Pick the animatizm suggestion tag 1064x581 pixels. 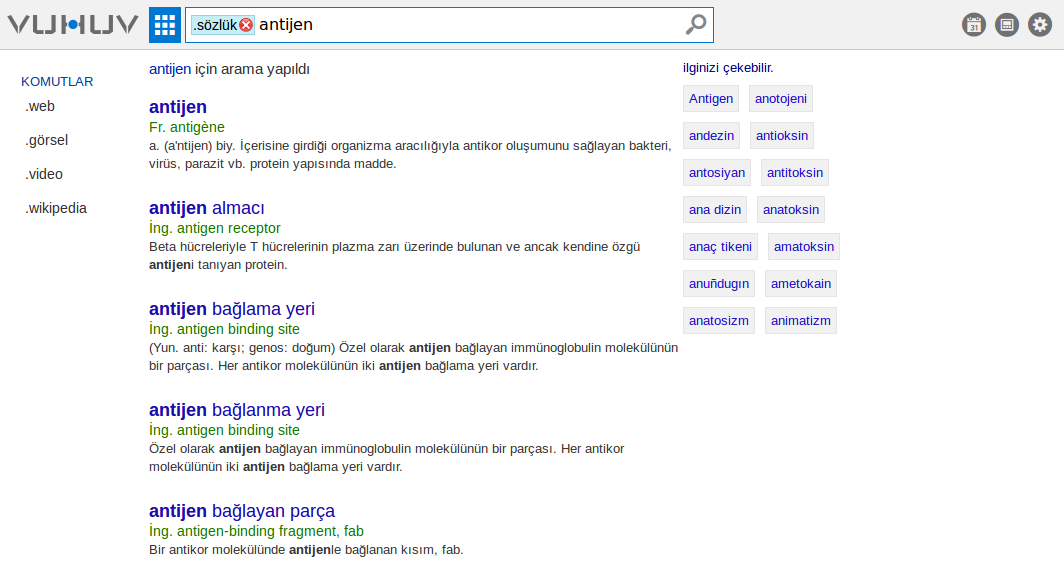801,320
